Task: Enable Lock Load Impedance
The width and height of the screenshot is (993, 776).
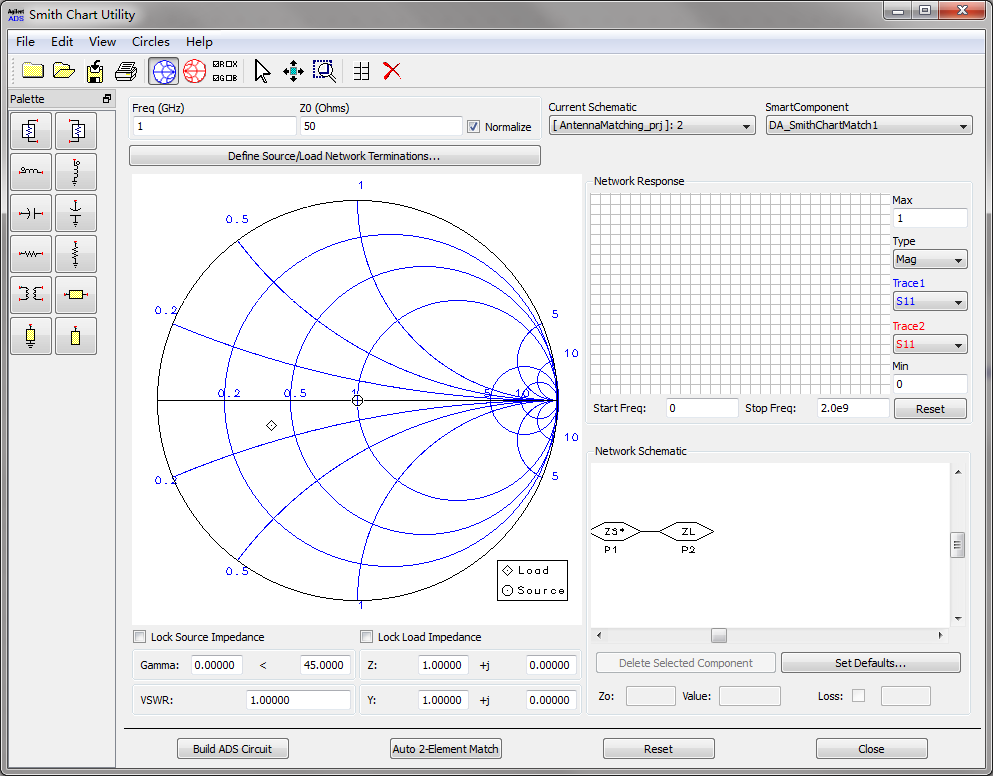Action: coord(366,637)
